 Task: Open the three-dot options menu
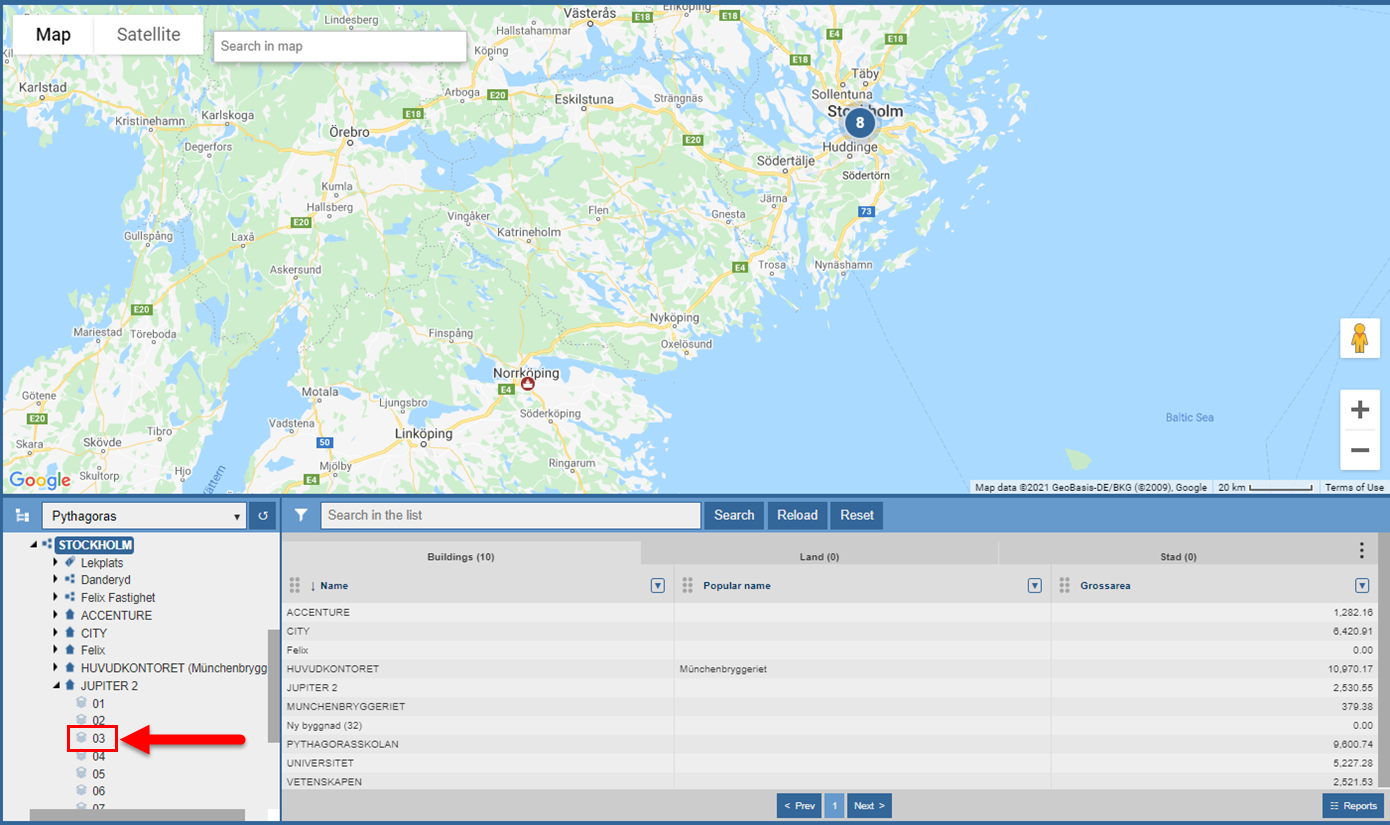click(1361, 551)
